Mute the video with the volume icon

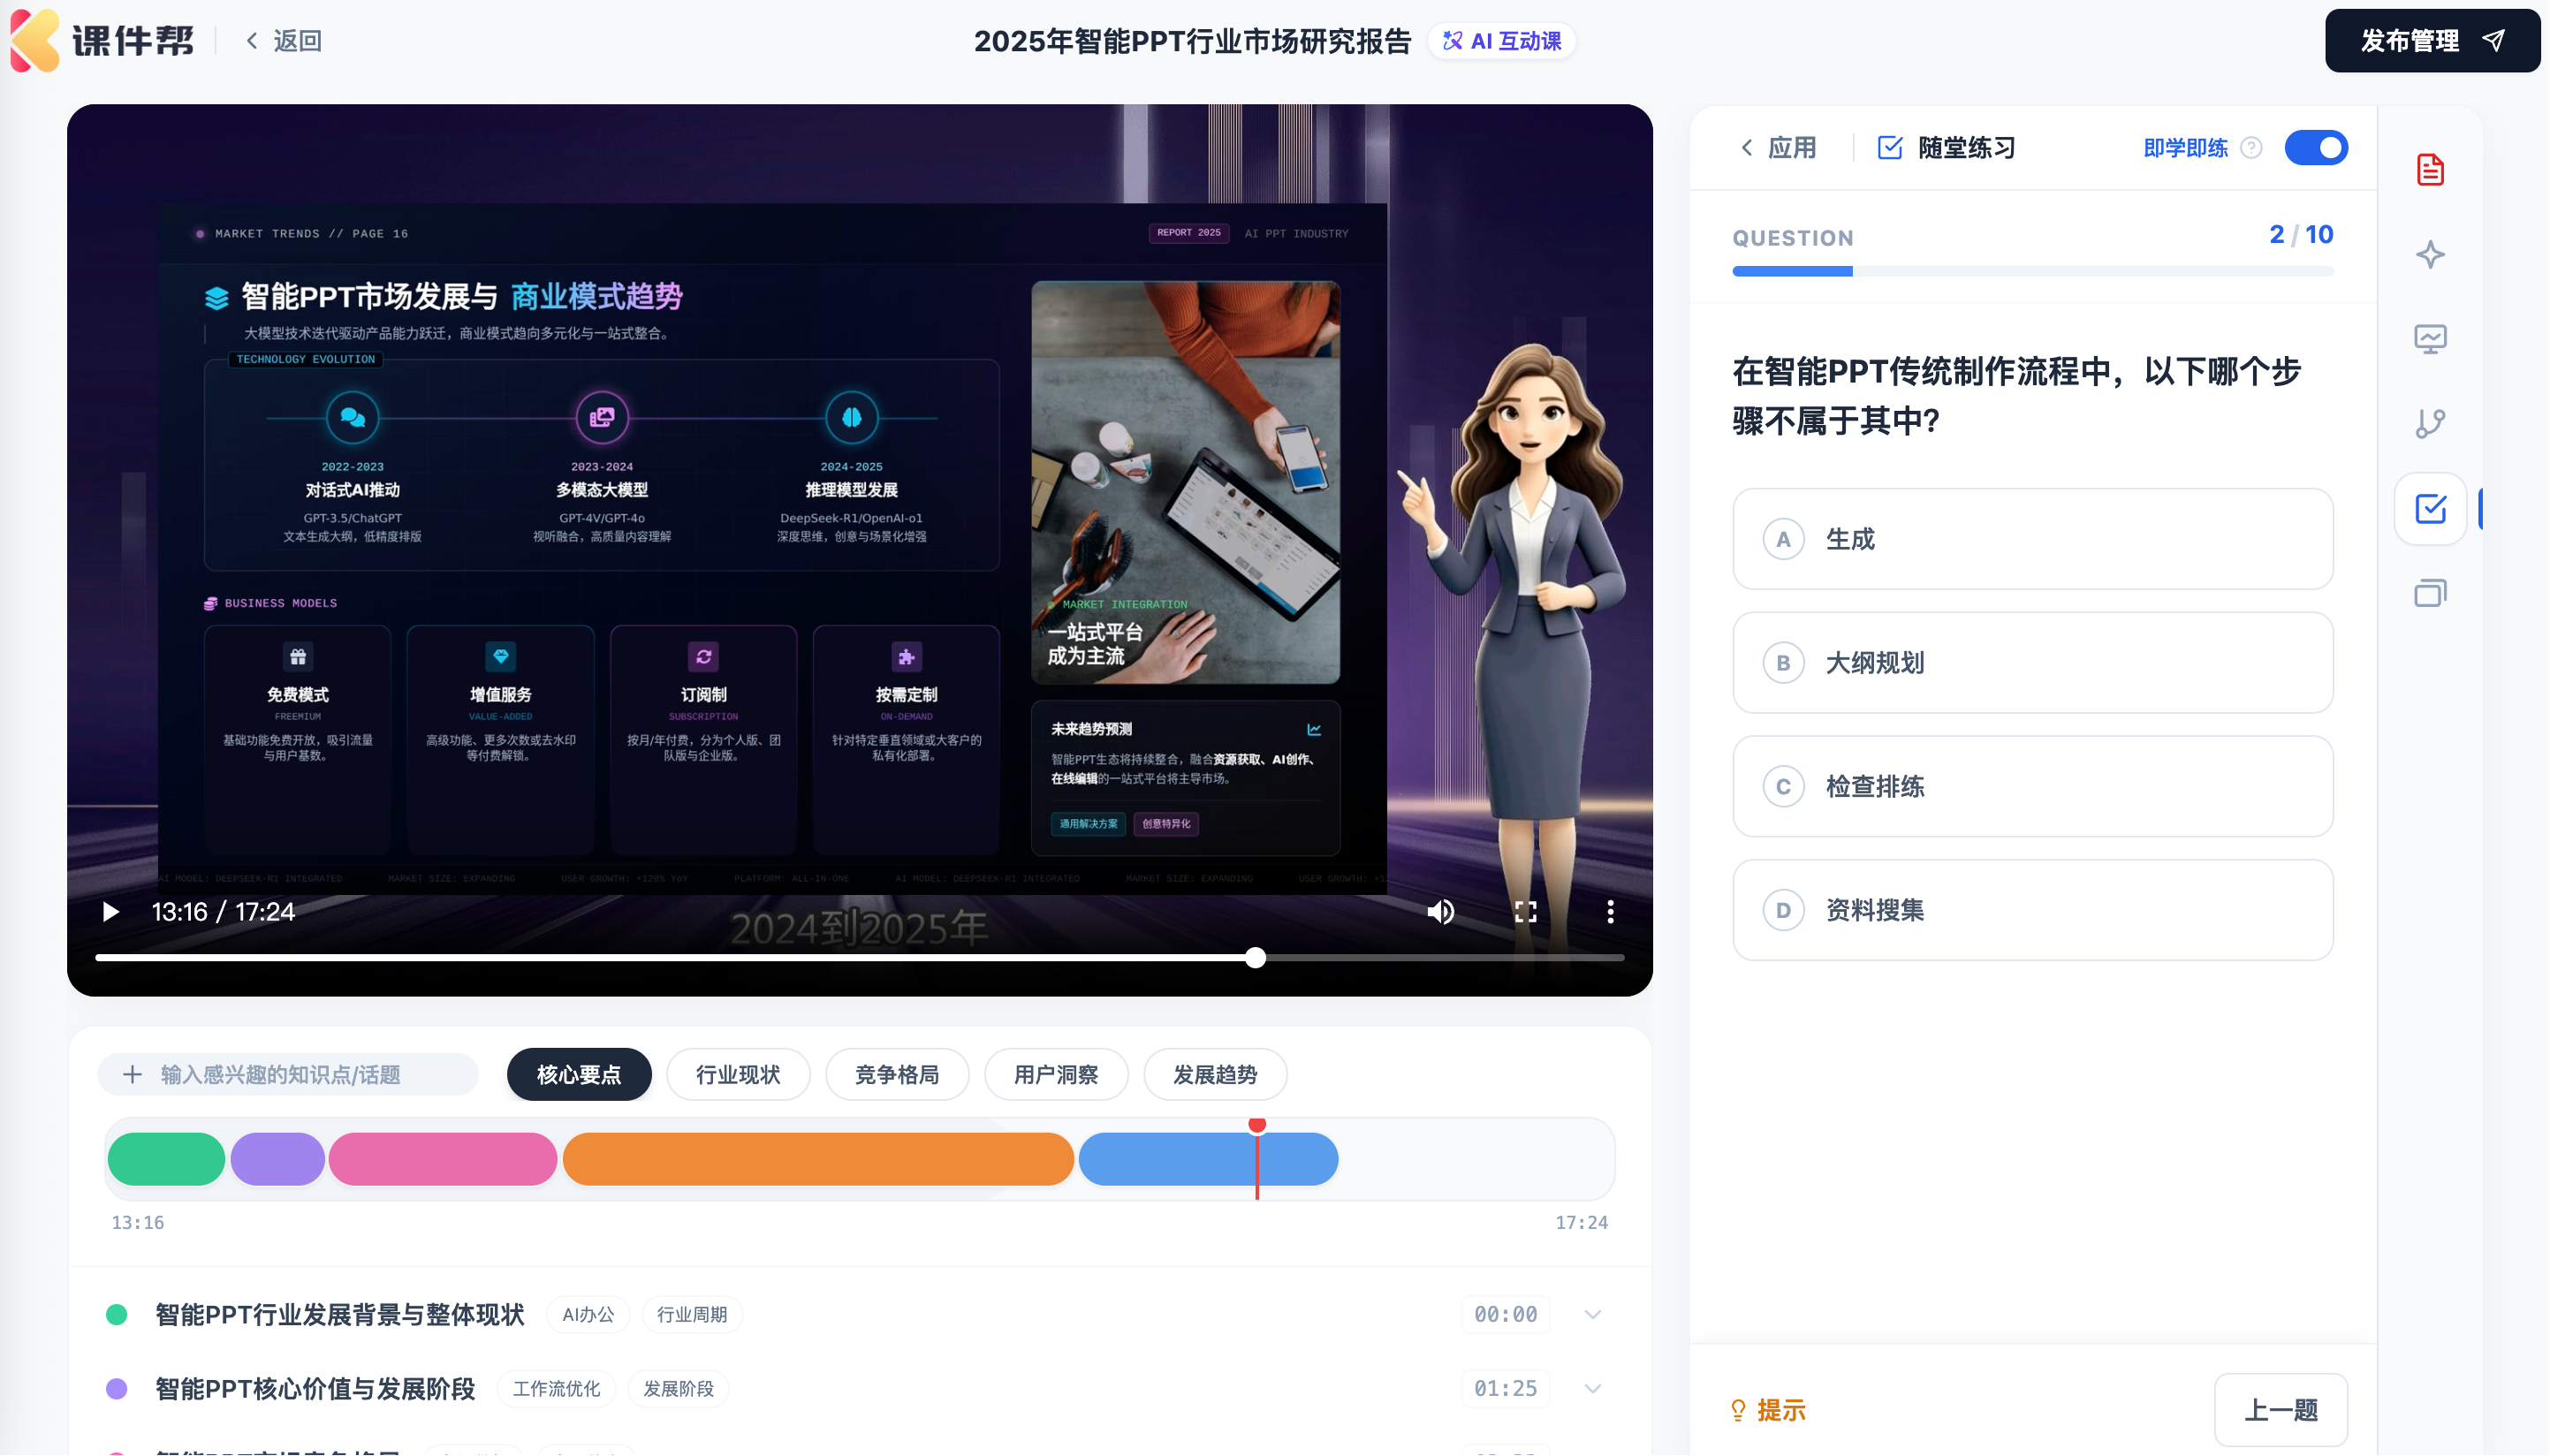coord(1440,911)
